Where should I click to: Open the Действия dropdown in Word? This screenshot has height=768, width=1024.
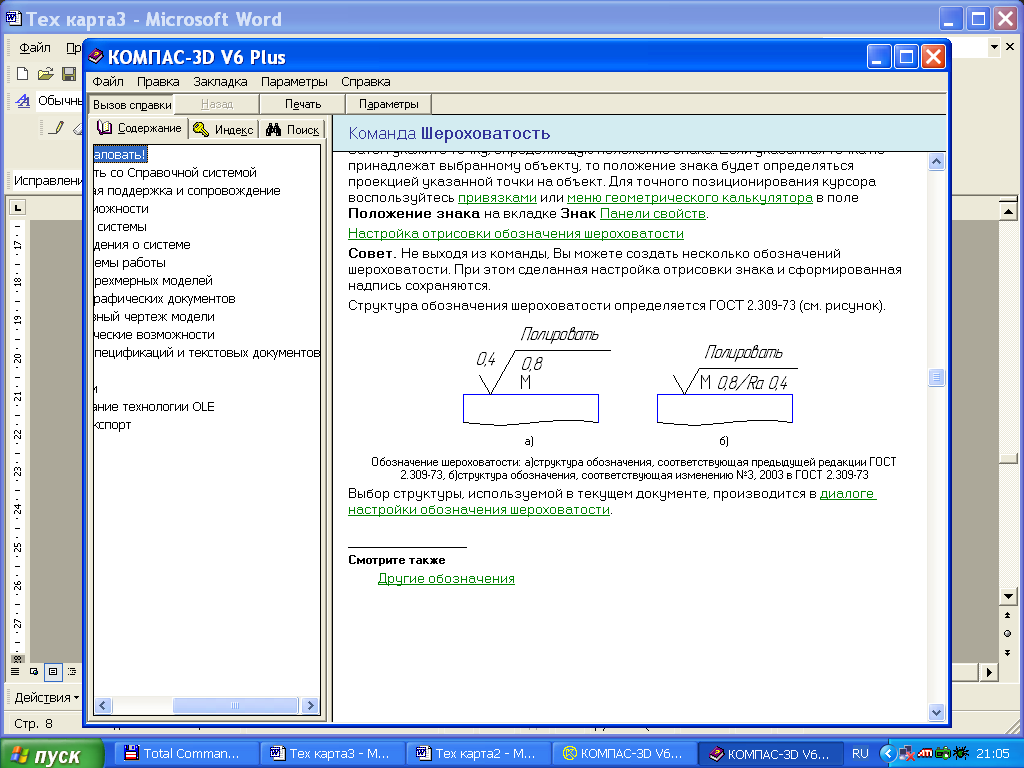[46, 697]
